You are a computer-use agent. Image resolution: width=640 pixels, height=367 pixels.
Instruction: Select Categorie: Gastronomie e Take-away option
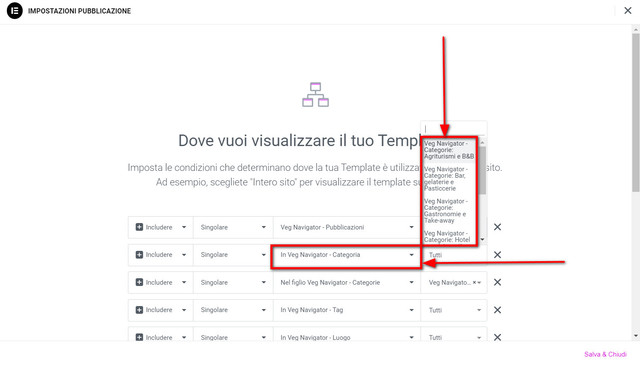point(450,211)
